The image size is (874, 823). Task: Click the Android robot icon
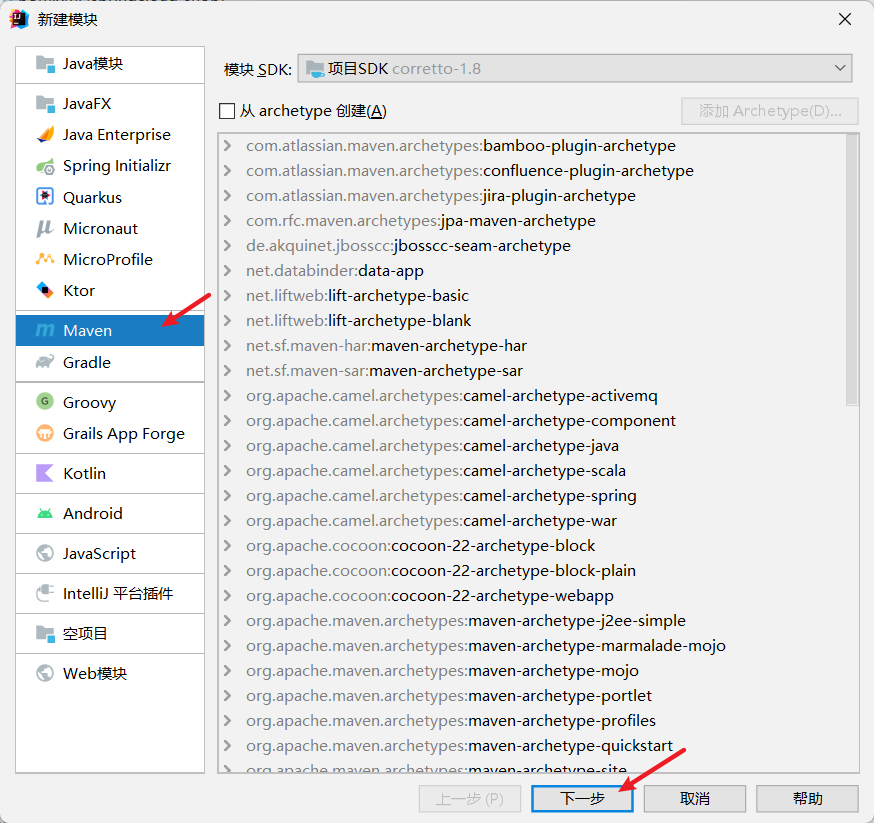coord(45,513)
